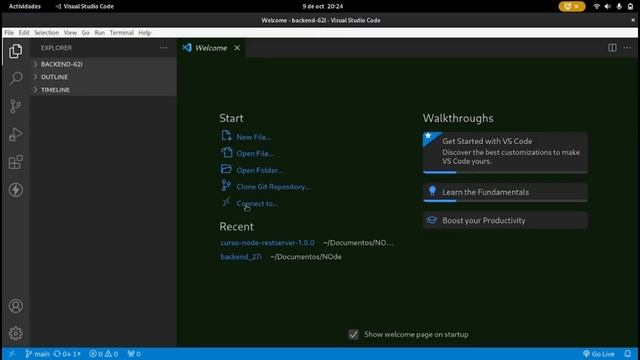The width and height of the screenshot is (640, 360).
Task: Open the Go menu
Action: point(85,33)
